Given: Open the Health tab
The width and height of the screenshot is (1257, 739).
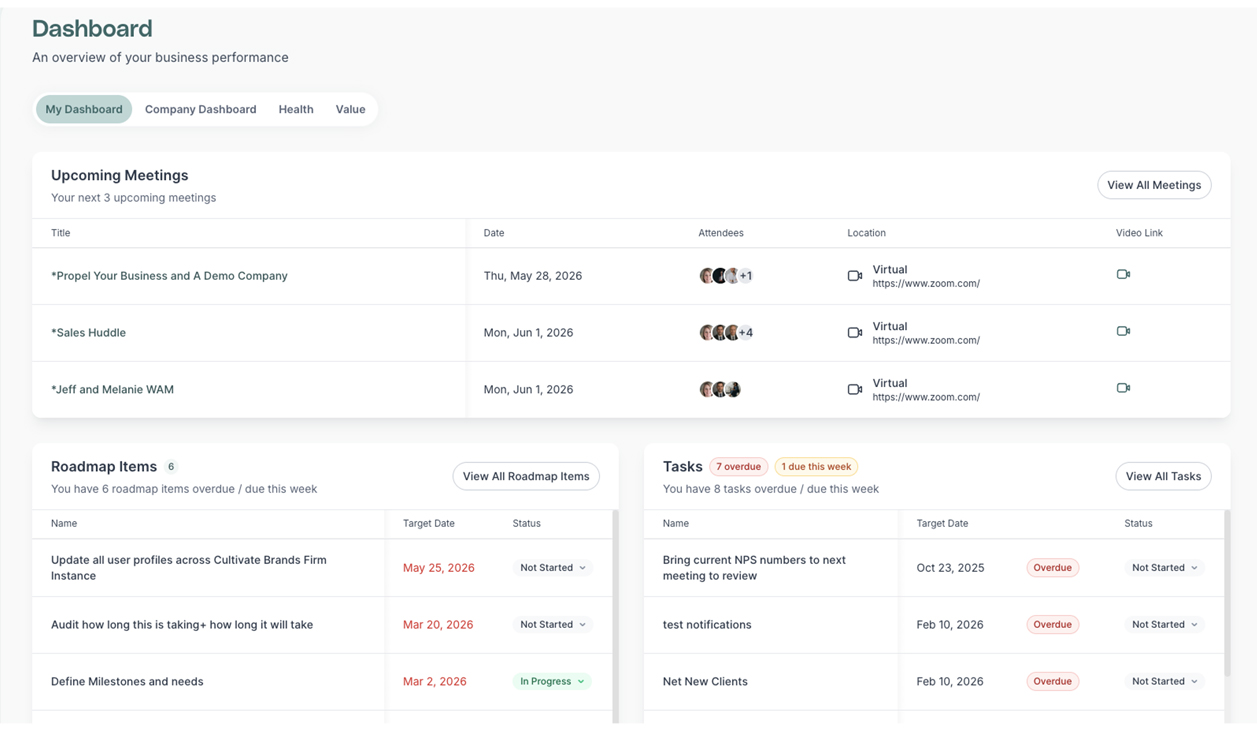Looking at the screenshot, I should point(296,109).
